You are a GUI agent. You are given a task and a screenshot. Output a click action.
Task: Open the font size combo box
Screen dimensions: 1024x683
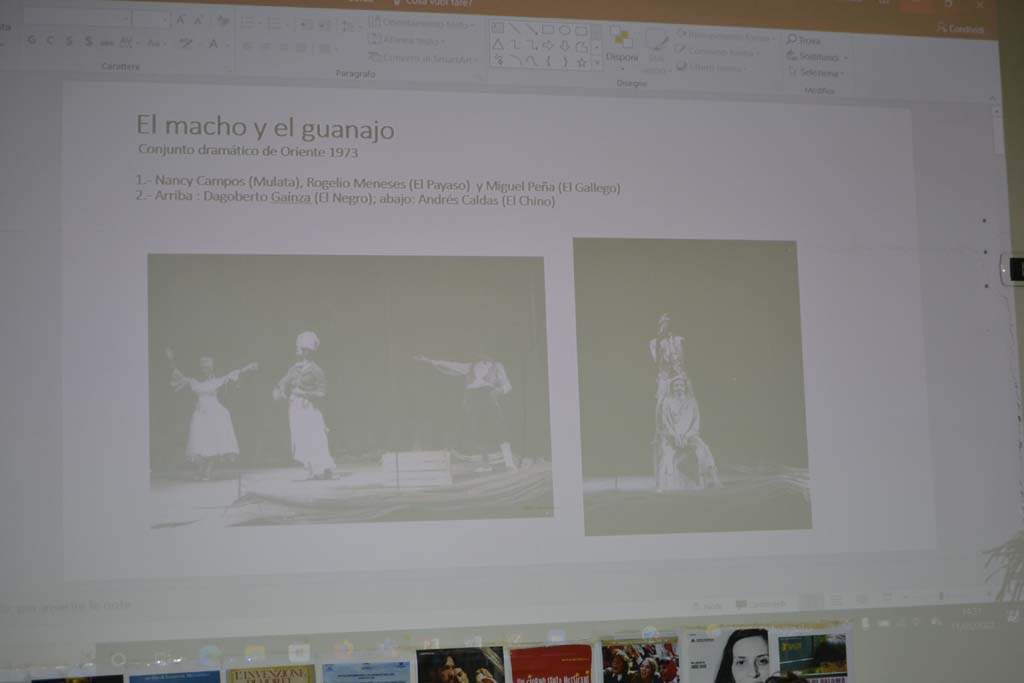coord(151,20)
